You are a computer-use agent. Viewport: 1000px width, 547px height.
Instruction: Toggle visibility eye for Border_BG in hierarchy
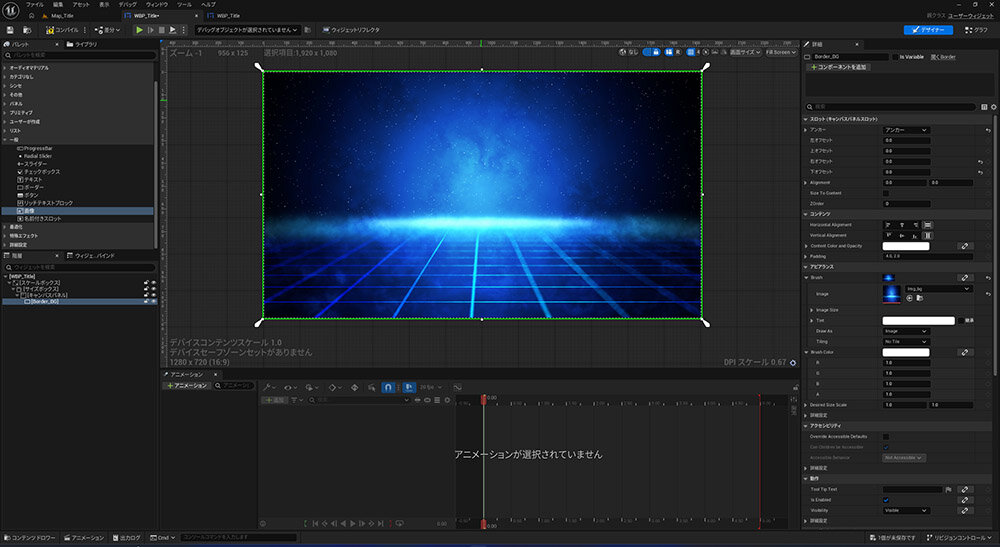pos(154,301)
